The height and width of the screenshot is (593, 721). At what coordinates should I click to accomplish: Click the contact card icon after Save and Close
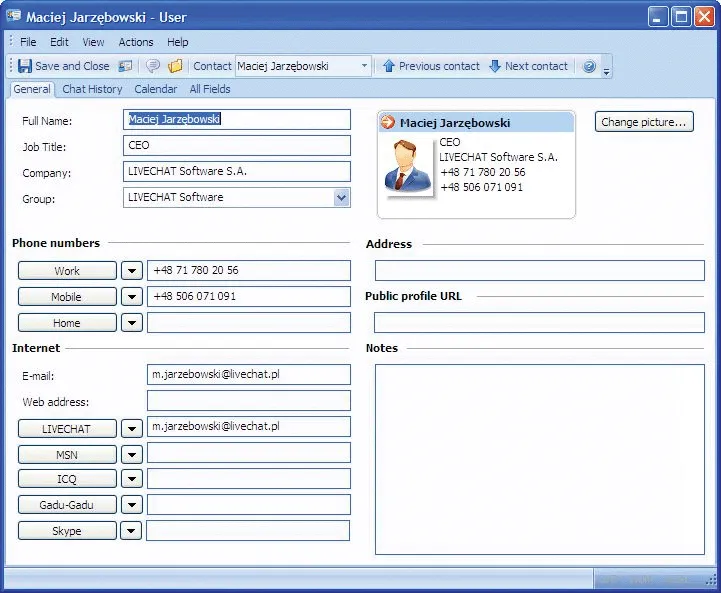point(125,66)
